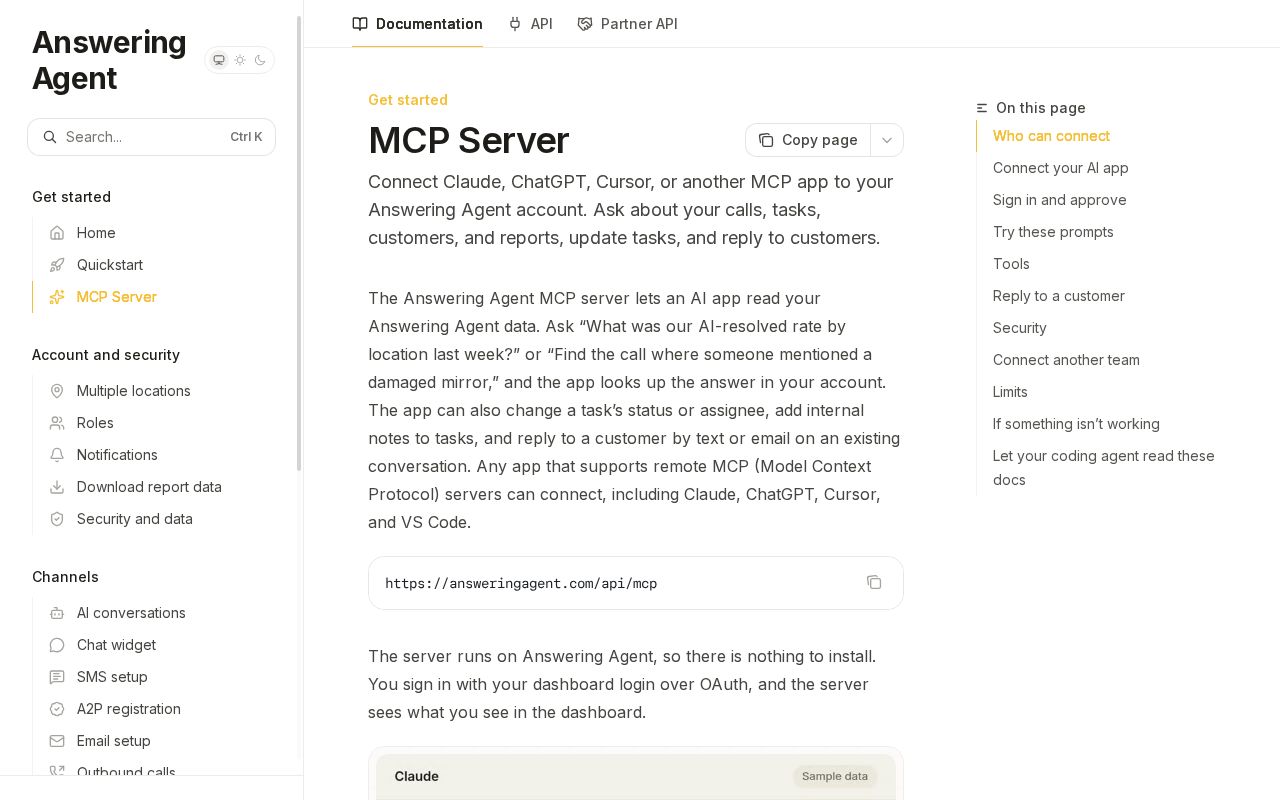The width and height of the screenshot is (1280, 800).
Task: Switch to dark theme moon icon
Action: 260,60
